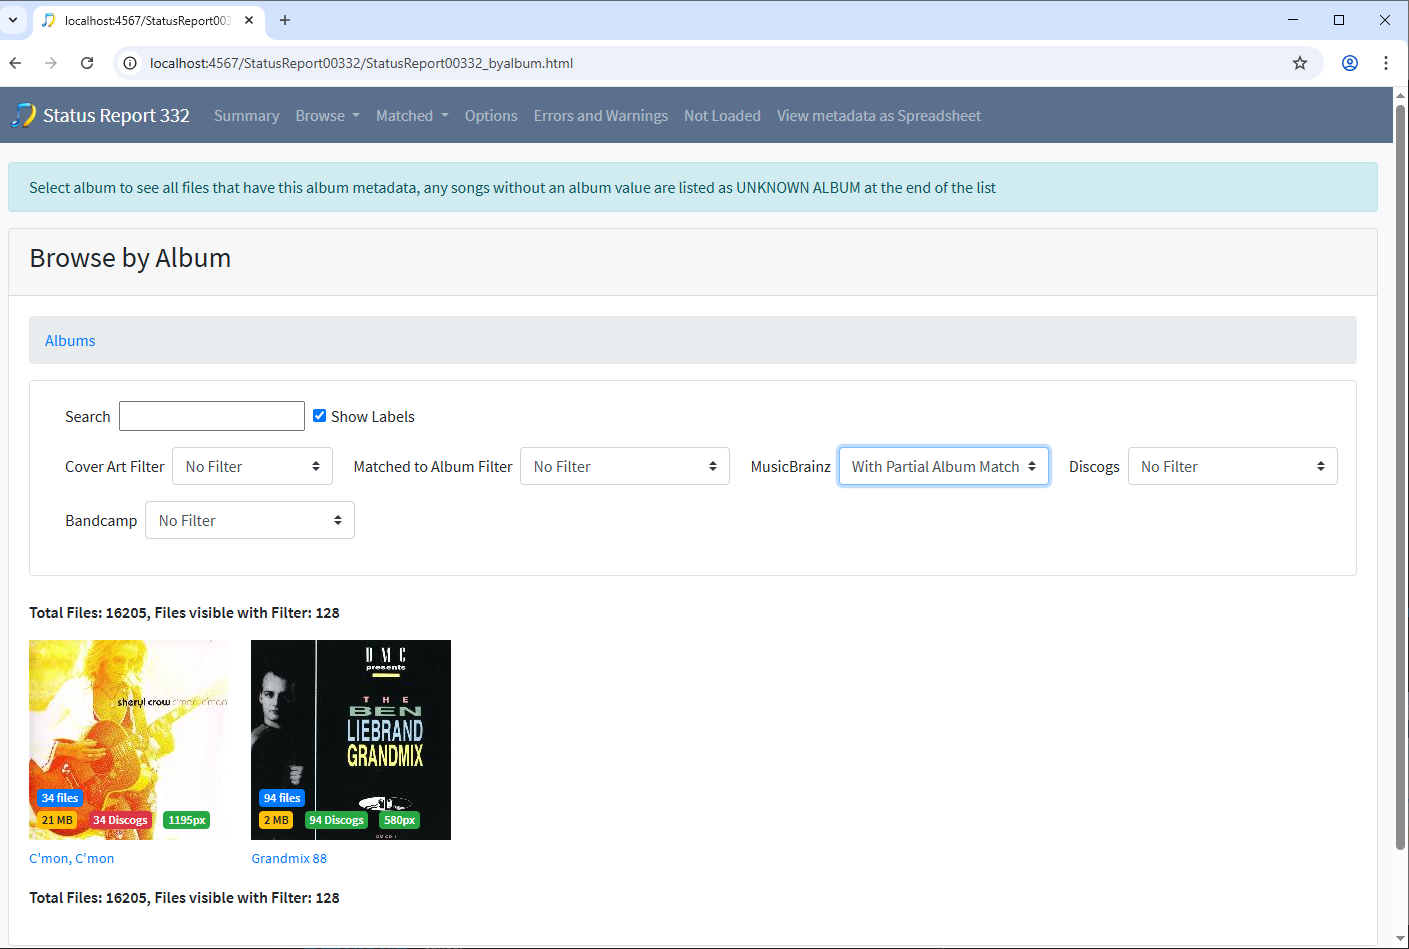Click the Status Report music note logo

24,116
